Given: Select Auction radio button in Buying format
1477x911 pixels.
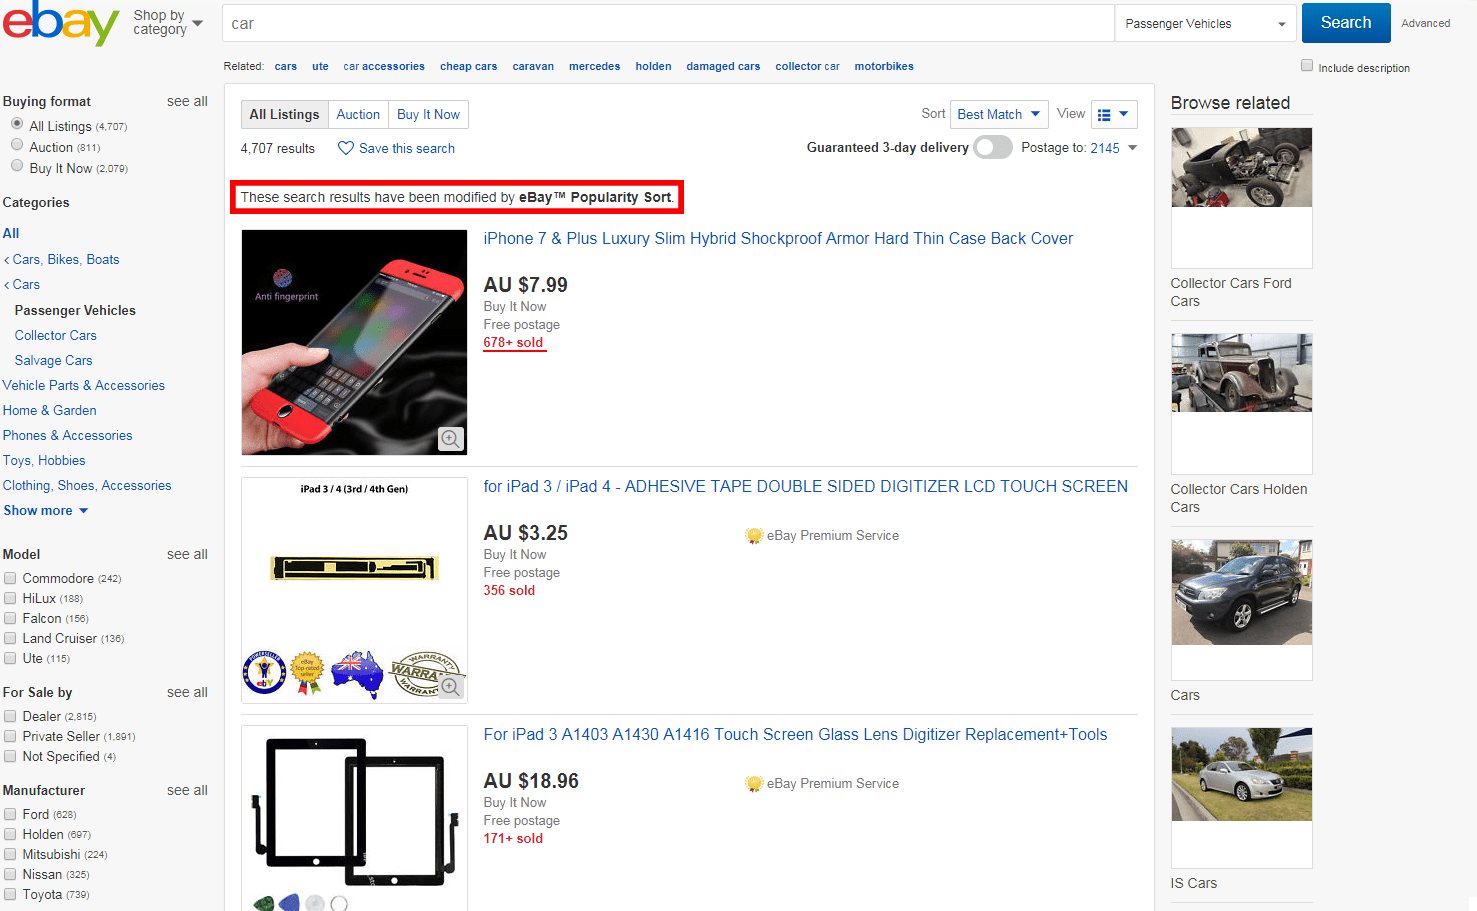Looking at the screenshot, I should pyautogui.click(x=17, y=145).
